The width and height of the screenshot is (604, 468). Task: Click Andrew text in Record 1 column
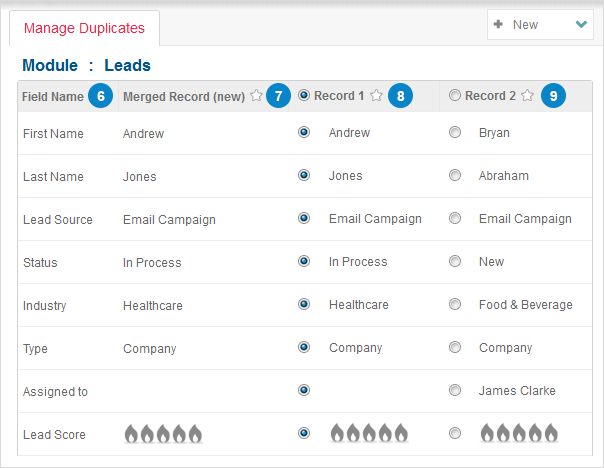click(349, 133)
